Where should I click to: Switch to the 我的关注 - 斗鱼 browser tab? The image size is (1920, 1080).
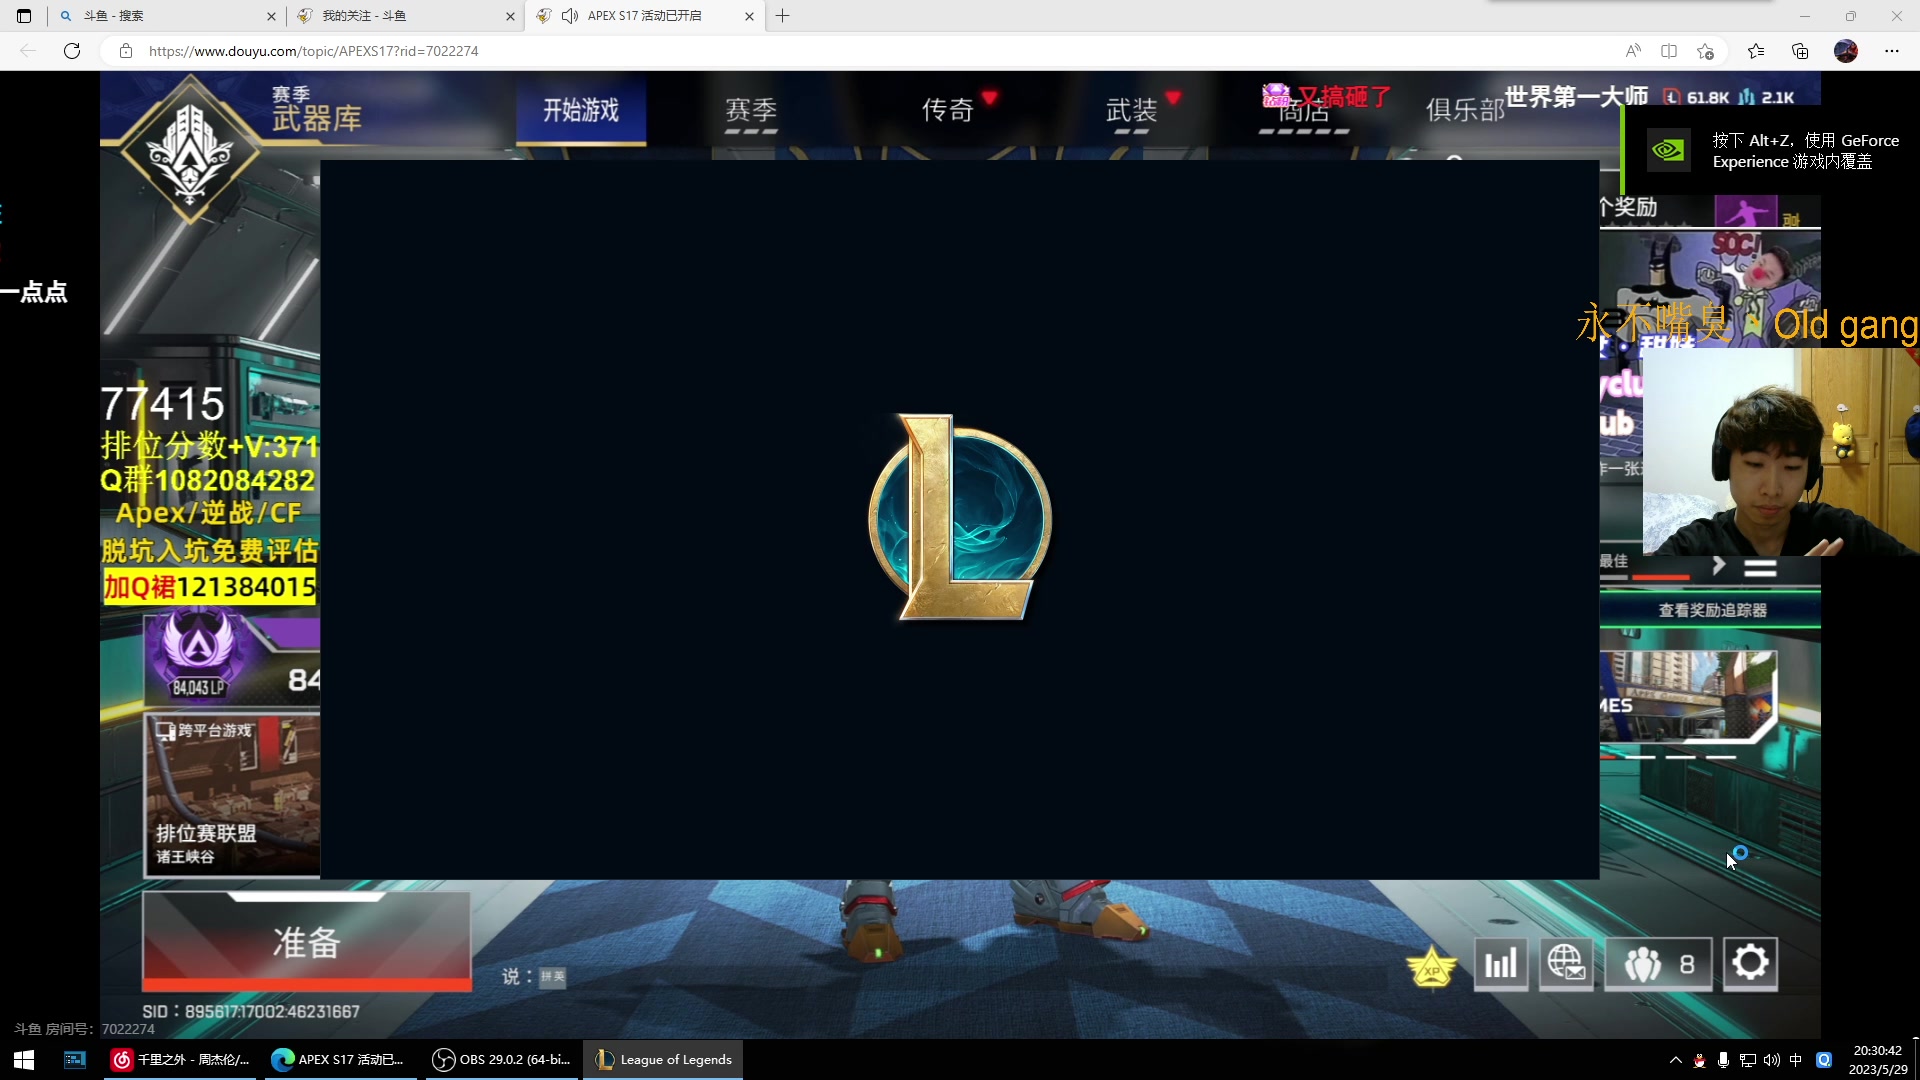(405, 16)
